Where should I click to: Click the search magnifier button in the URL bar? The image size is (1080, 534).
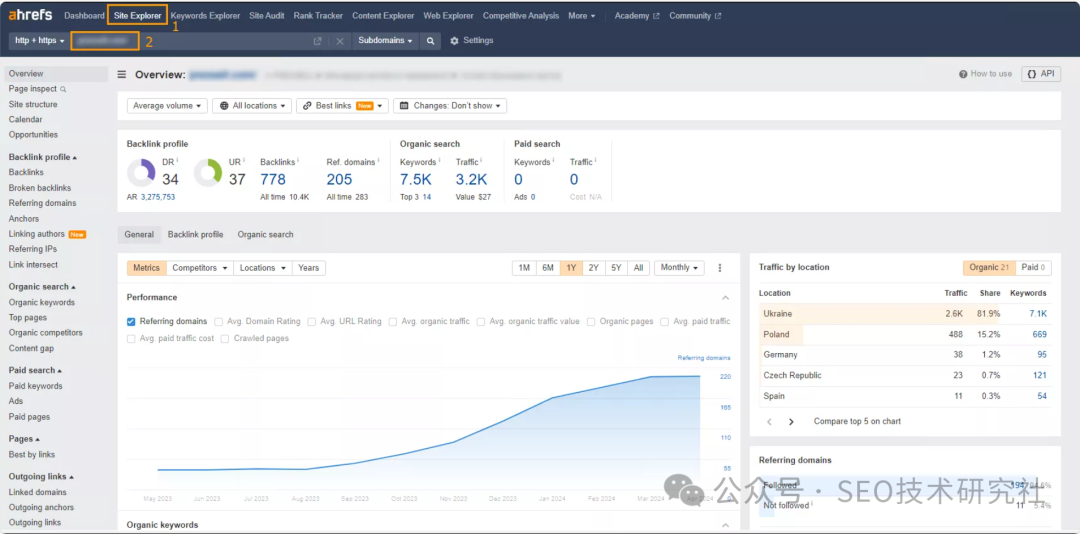[x=430, y=41]
